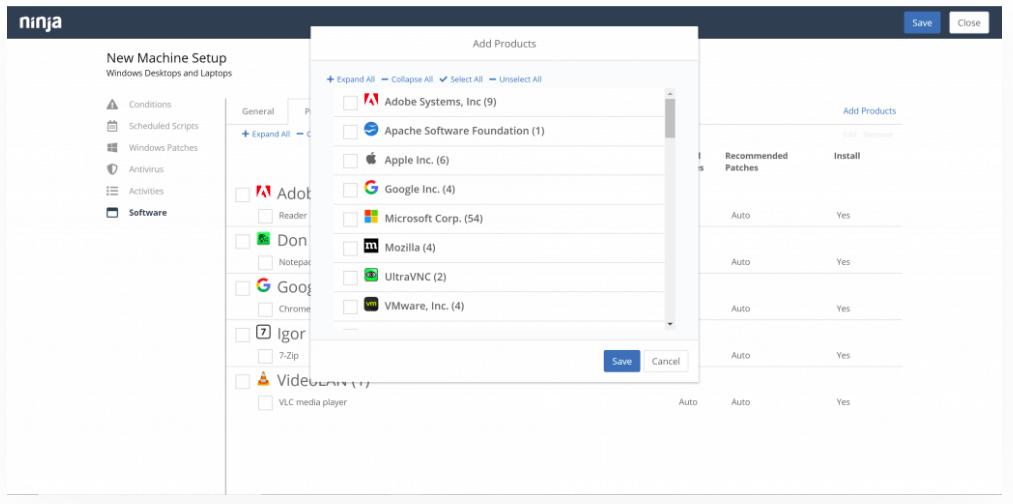Click Microsoft Corp. logo icon

(x=371, y=216)
